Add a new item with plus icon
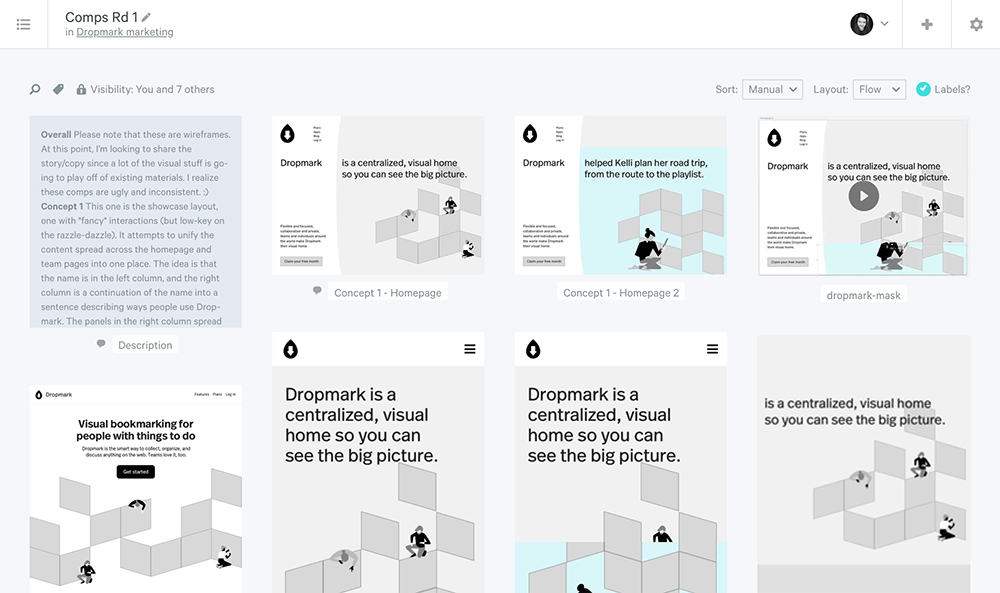The image size is (1000, 593). (927, 24)
